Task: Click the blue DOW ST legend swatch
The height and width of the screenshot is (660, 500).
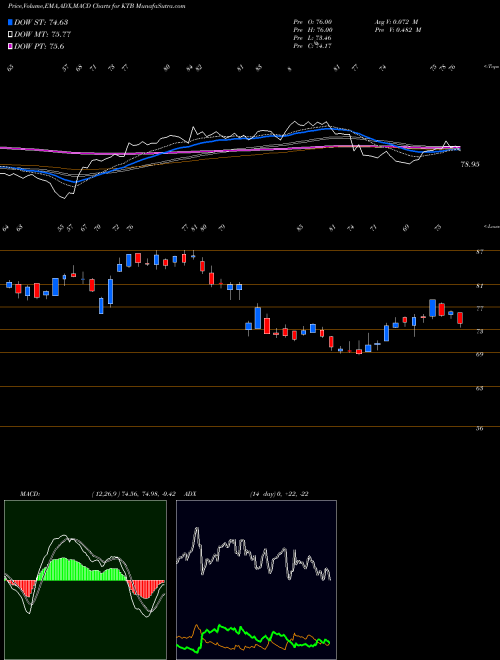Action: [10, 22]
